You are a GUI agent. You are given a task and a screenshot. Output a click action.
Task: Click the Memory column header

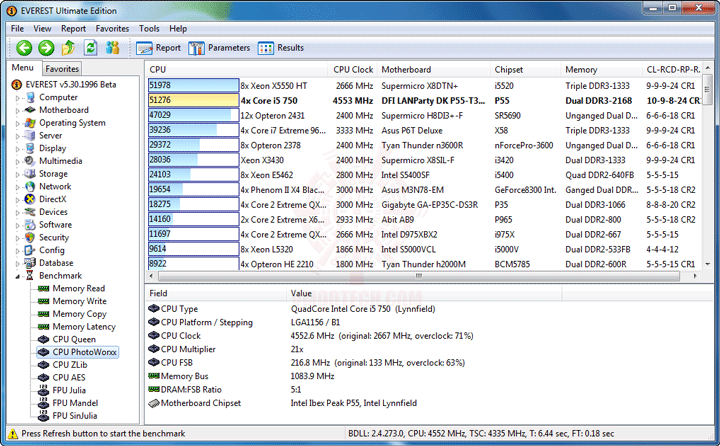coord(601,70)
